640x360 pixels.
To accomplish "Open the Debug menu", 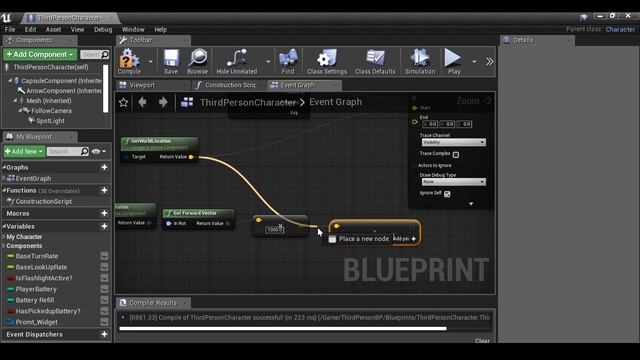I will [103, 29].
